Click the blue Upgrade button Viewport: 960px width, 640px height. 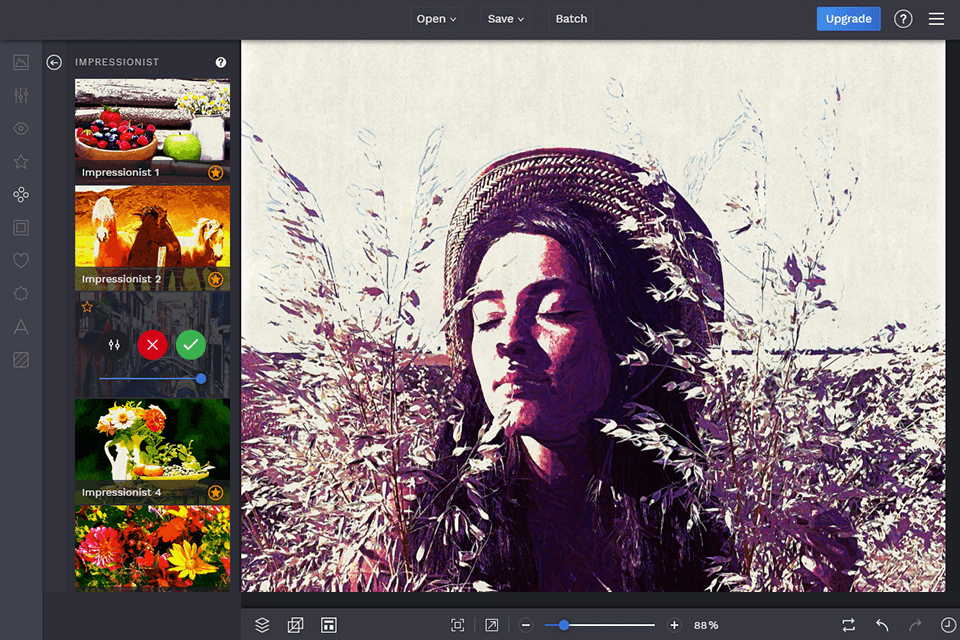coord(848,19)
